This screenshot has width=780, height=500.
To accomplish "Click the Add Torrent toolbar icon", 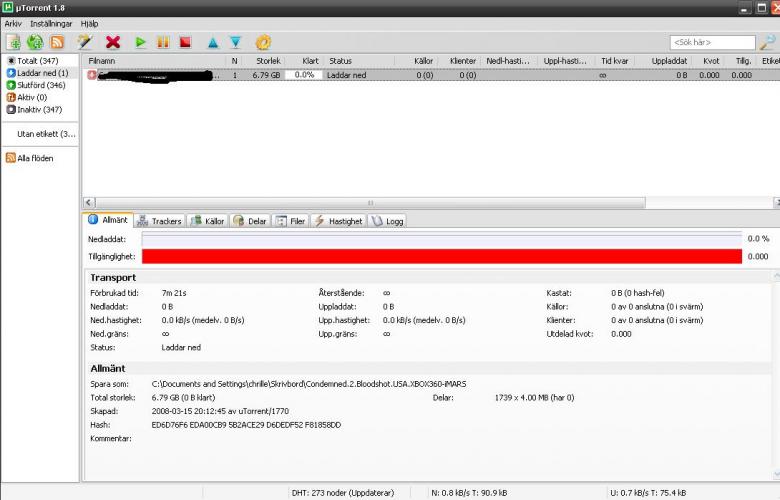I will 13,42.
